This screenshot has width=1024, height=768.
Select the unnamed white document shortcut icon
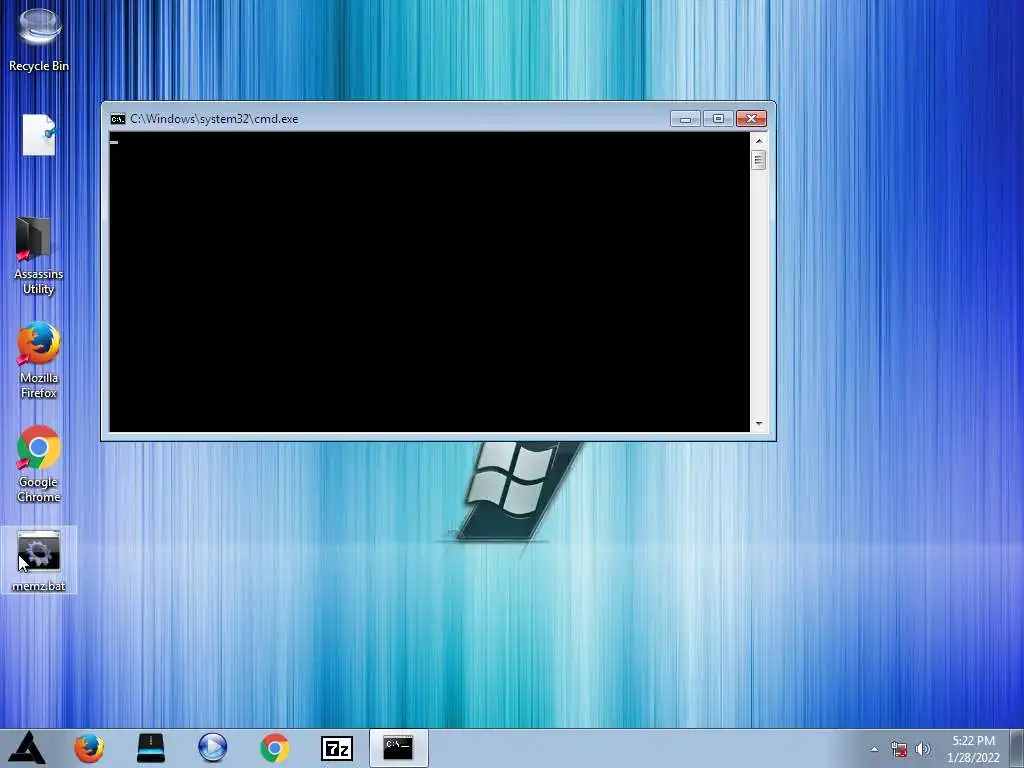39,135
